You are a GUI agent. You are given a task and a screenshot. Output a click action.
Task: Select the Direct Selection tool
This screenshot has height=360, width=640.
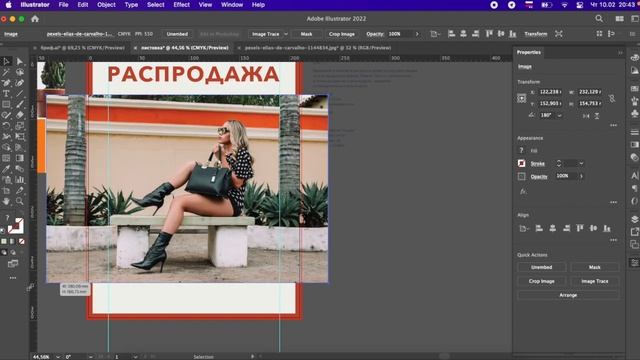tap(20, 62)
